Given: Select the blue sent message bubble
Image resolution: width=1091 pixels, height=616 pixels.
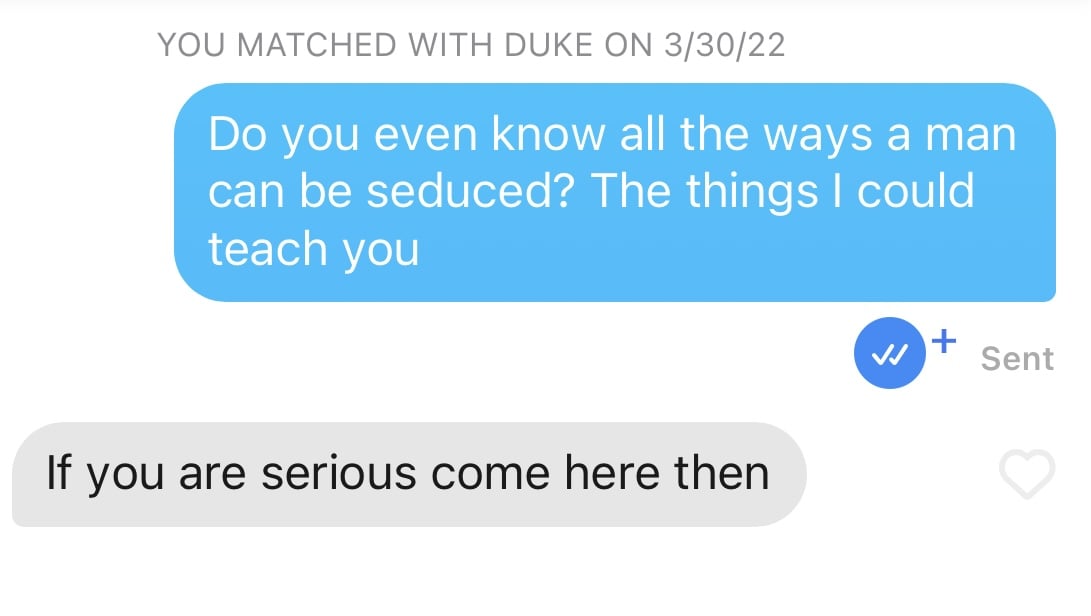Looking at the screenshot, I should coord(615,192).
